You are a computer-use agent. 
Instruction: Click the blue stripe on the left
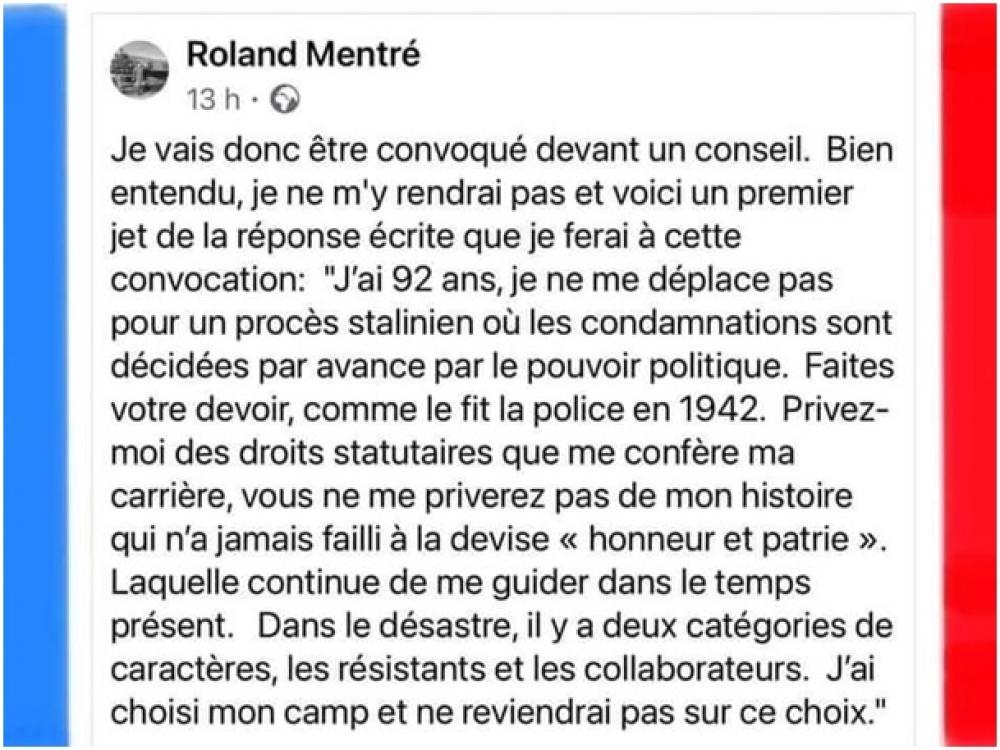(x=36, y=375)
